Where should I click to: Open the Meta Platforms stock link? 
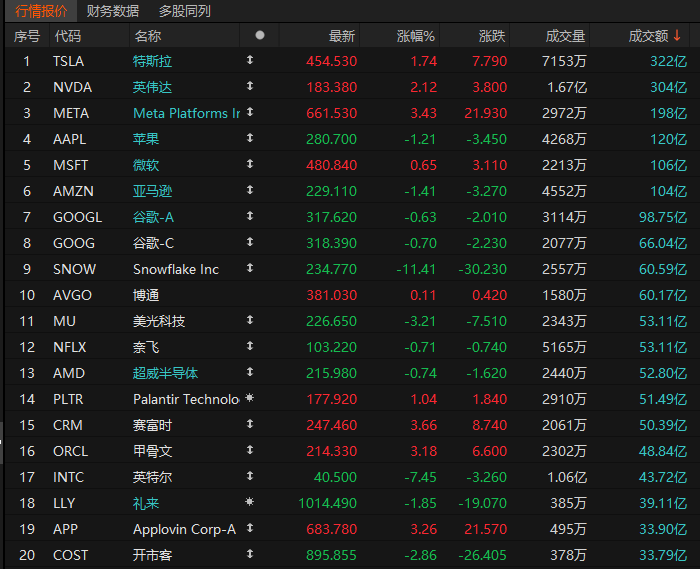click(187, 113)
